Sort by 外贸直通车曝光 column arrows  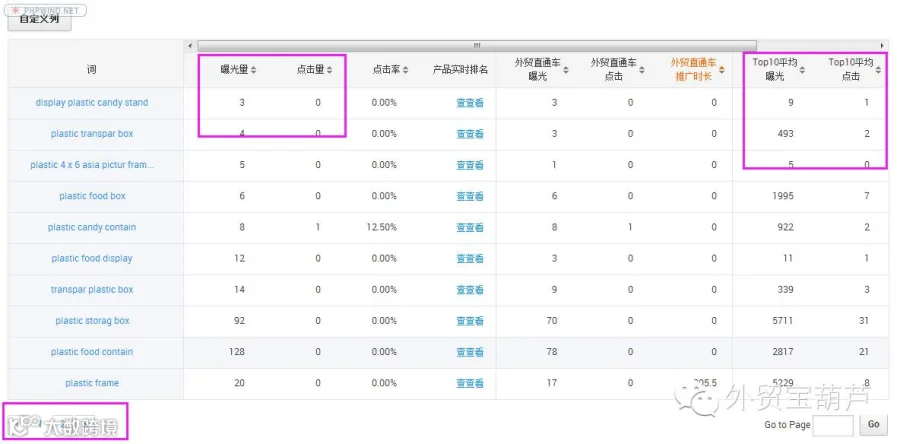[566, 70]
